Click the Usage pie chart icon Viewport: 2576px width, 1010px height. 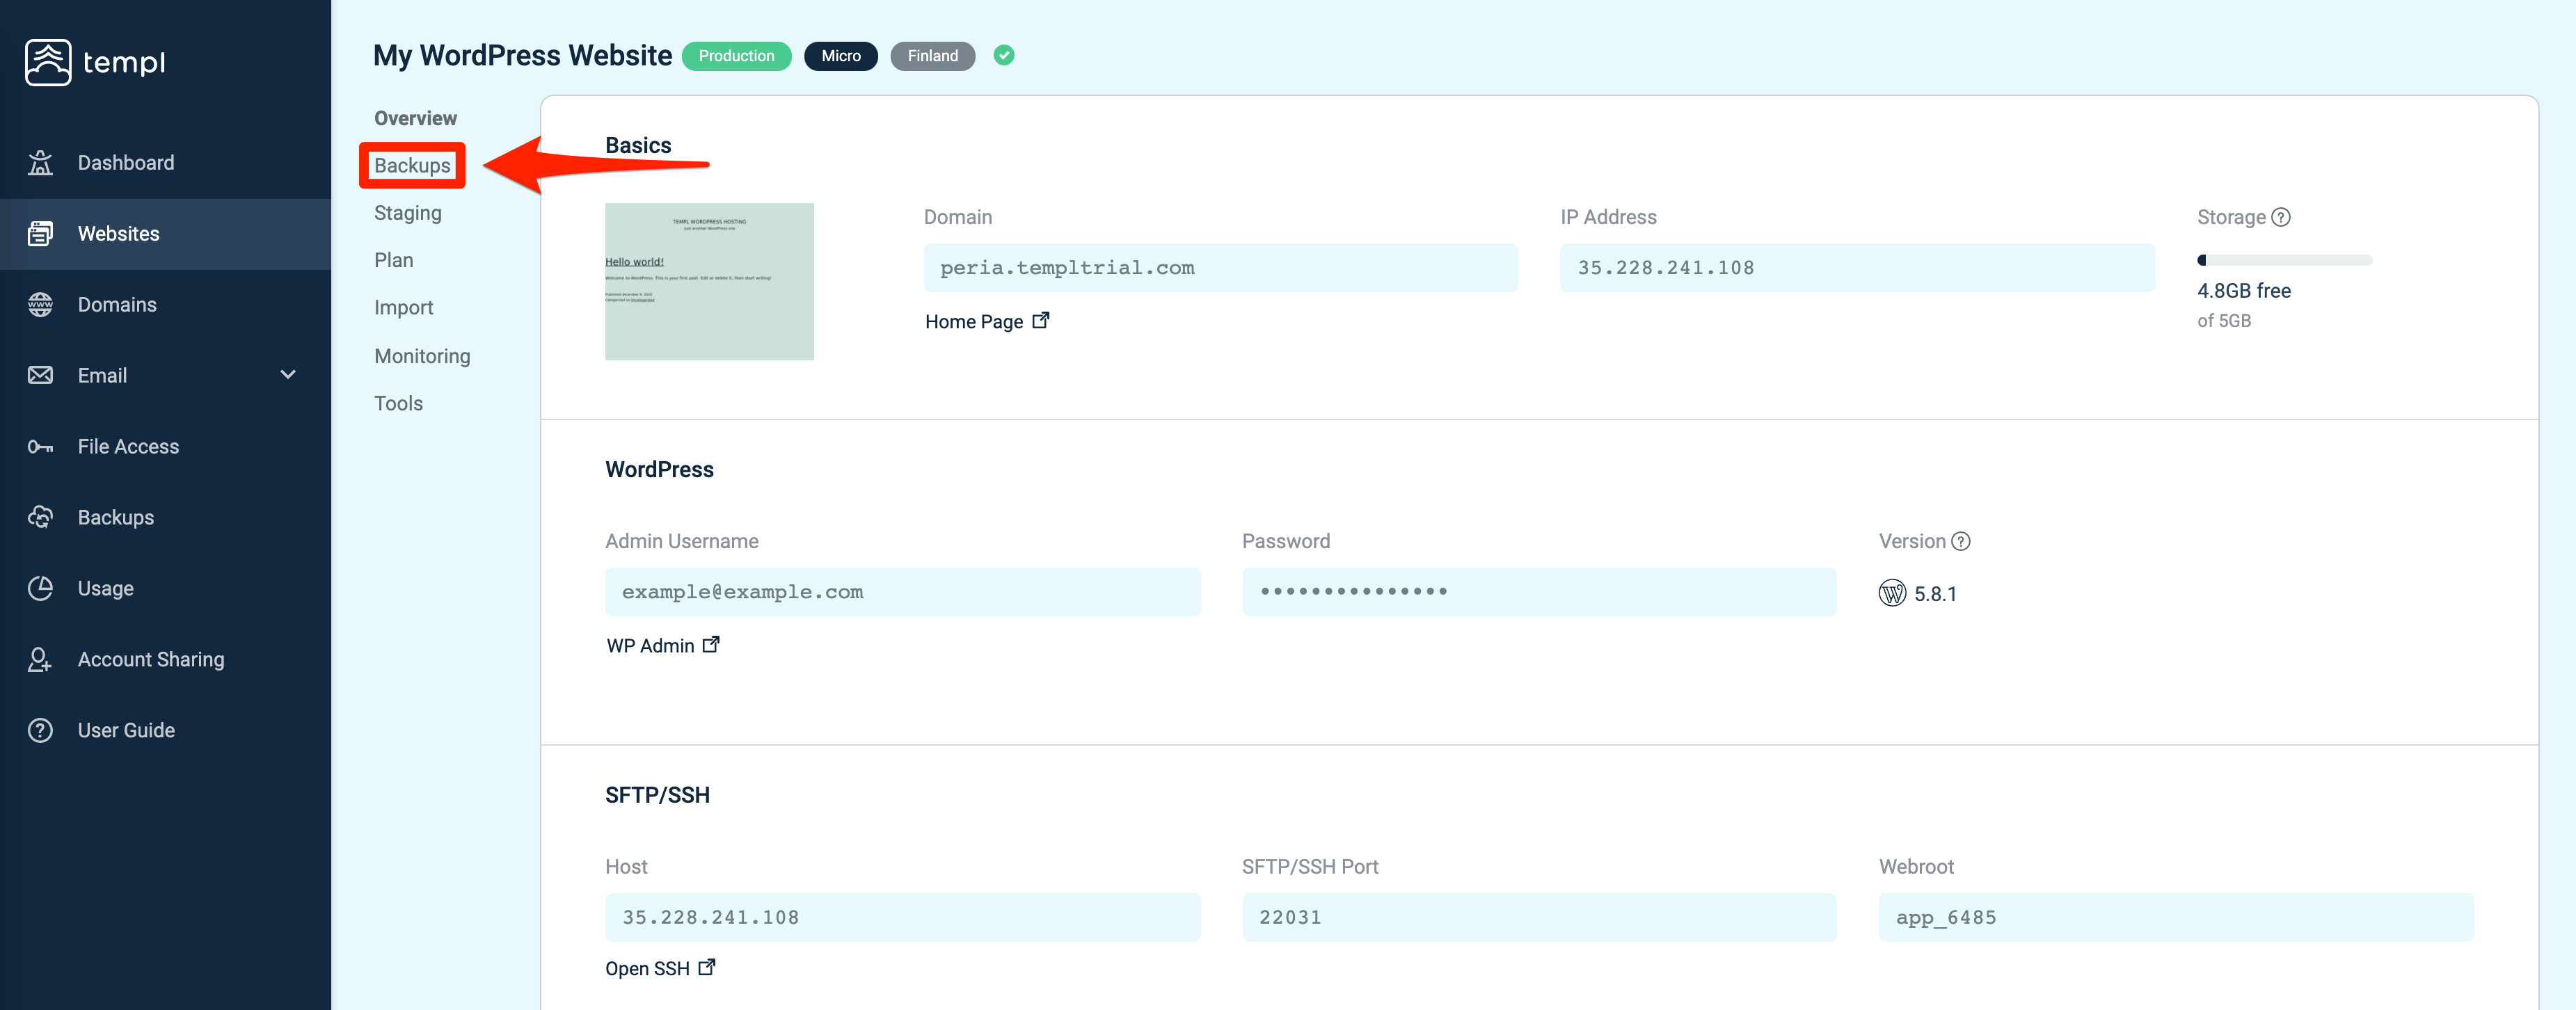pos(40,588)
